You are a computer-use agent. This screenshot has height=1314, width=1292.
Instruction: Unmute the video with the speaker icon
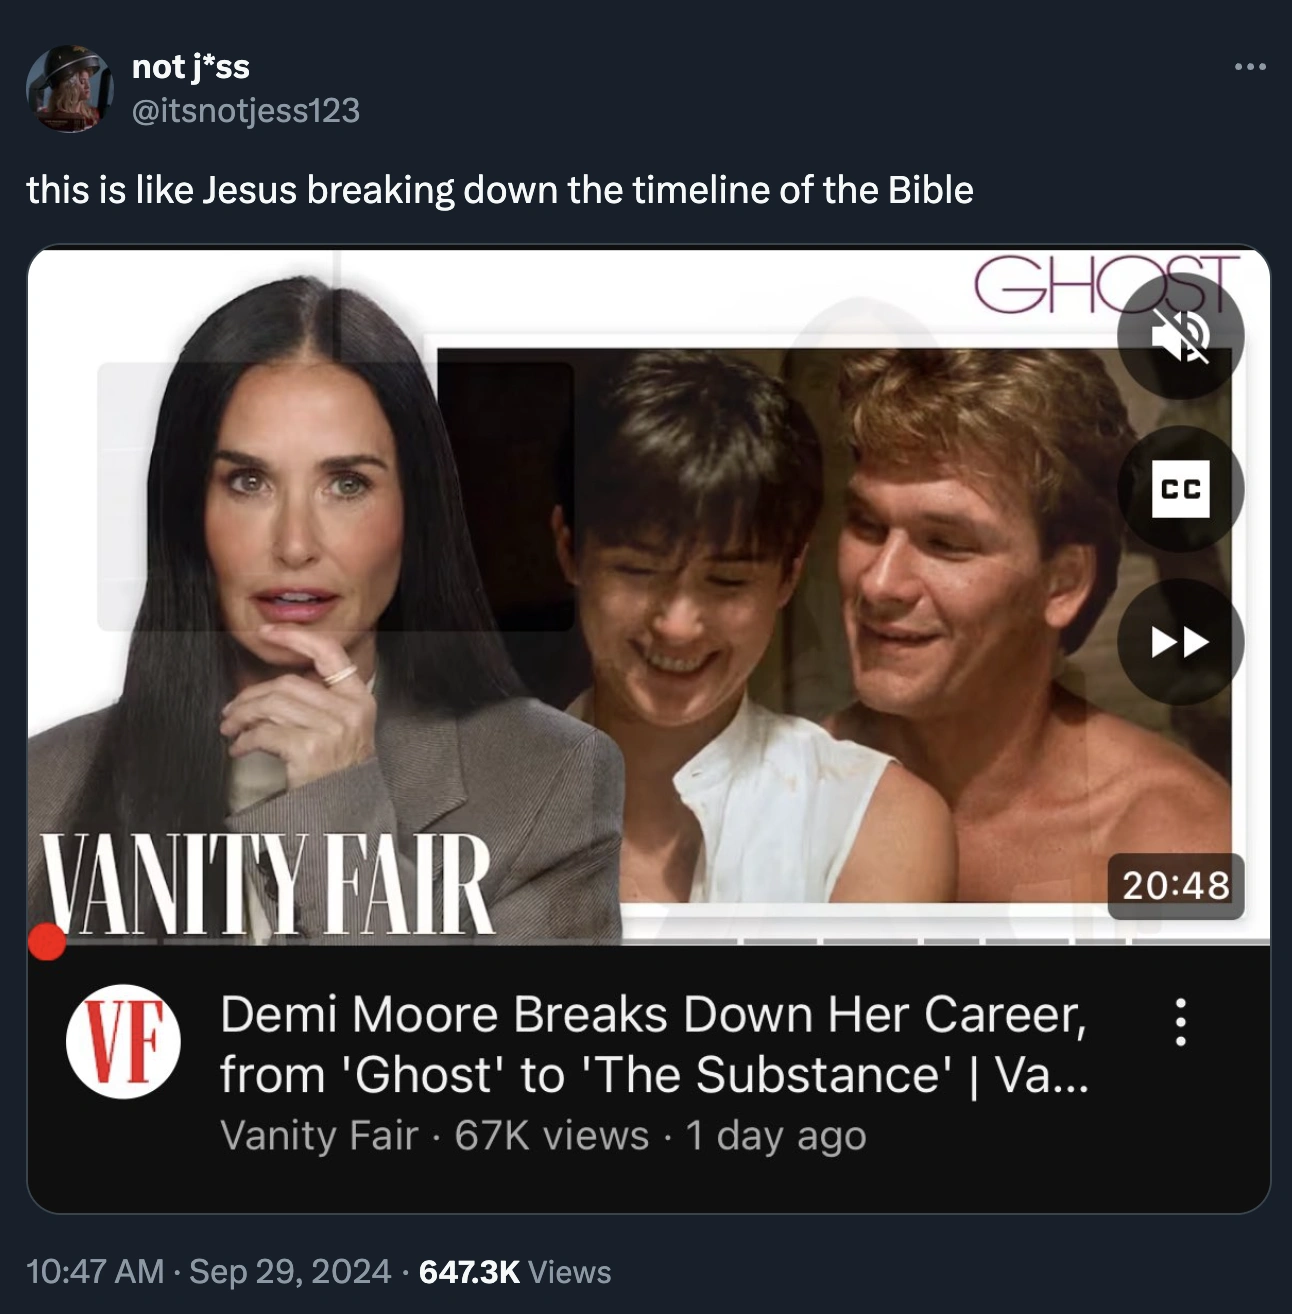click(x=1180, y=335)
